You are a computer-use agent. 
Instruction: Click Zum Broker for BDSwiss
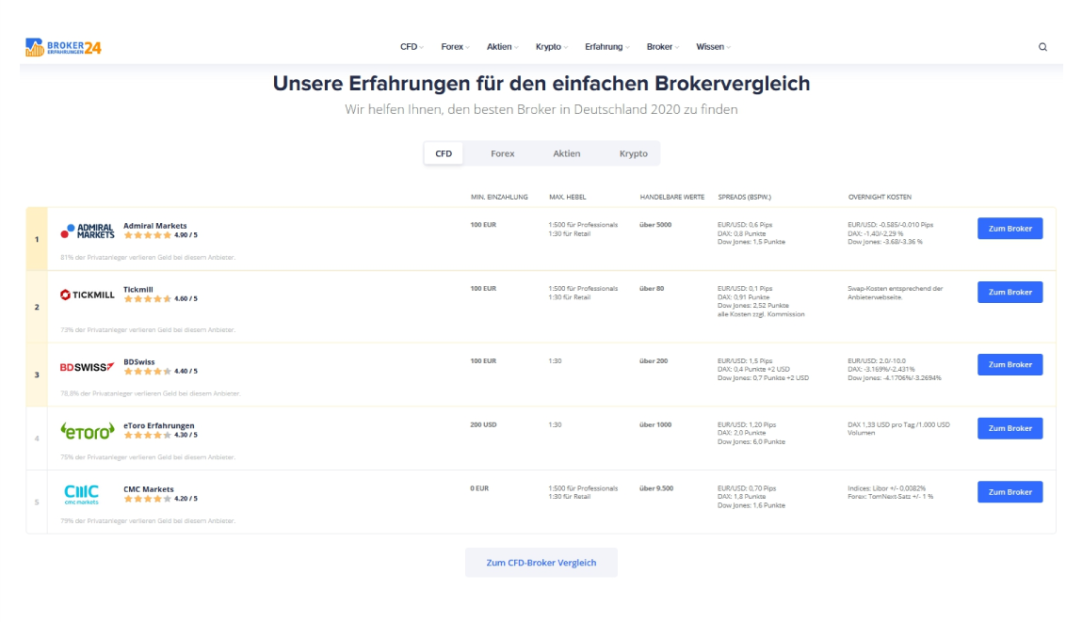click(x=1010, y=365)
